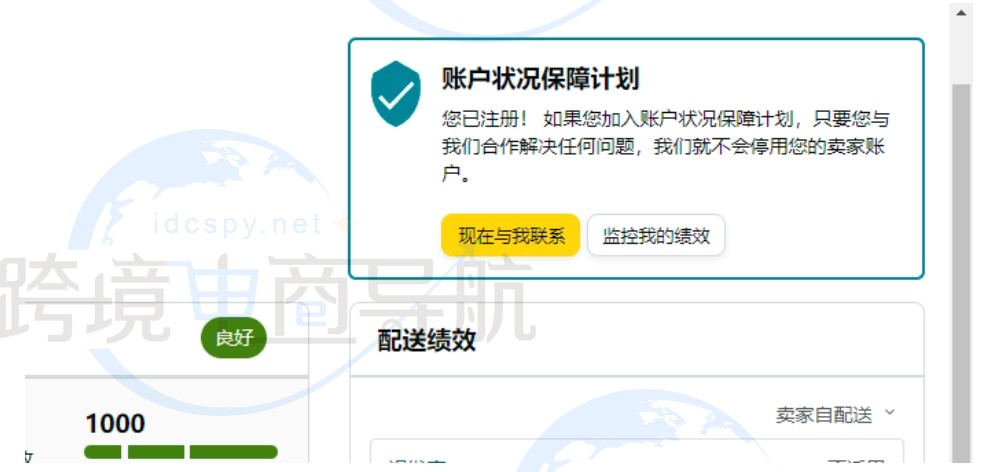This screenshot has height=472, width=990.
Task: Click the scrollbar up arrow
Action: [x=961, y=13]
